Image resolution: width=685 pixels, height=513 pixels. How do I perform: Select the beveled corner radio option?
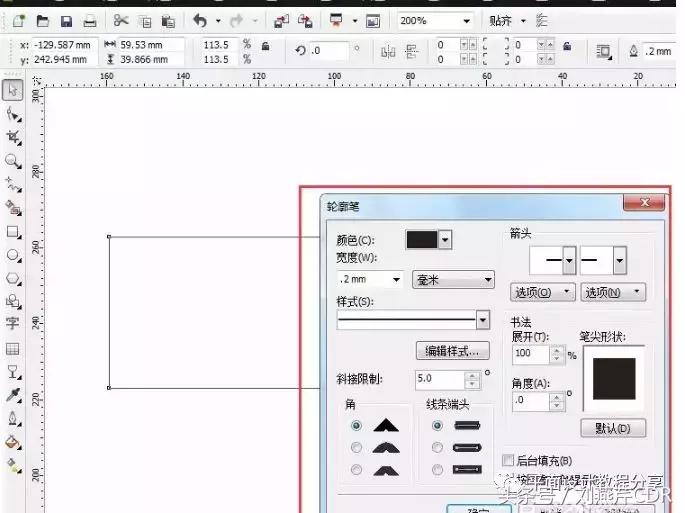(x=356, y=470)
